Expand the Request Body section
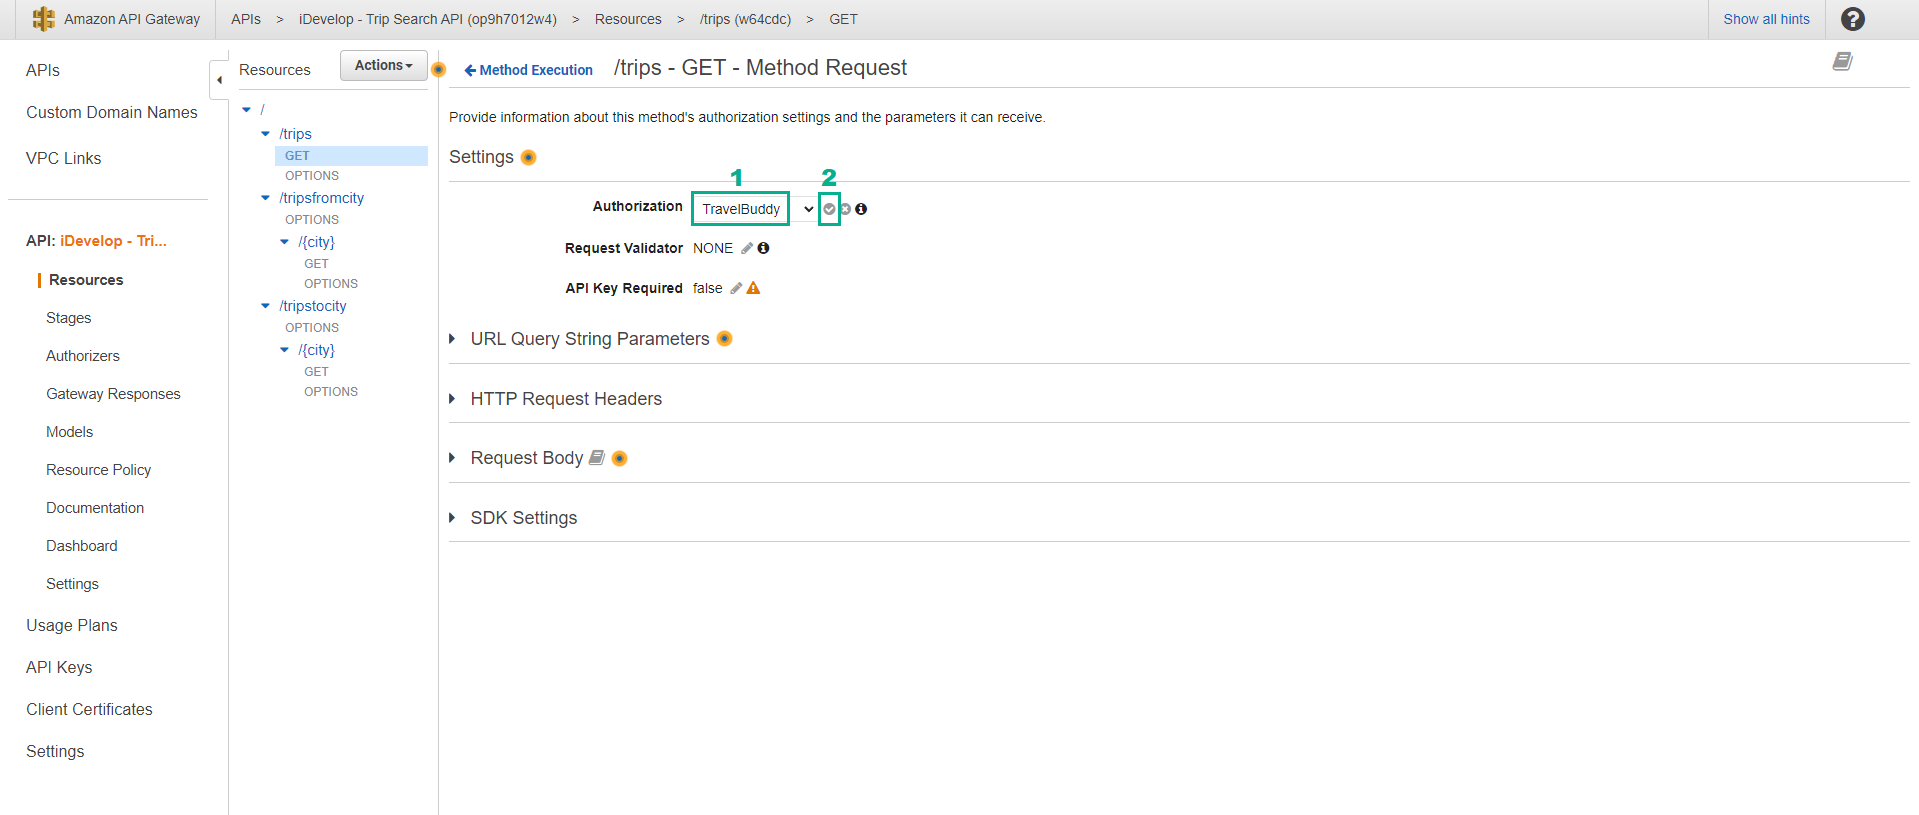 (x=452, y=458)
